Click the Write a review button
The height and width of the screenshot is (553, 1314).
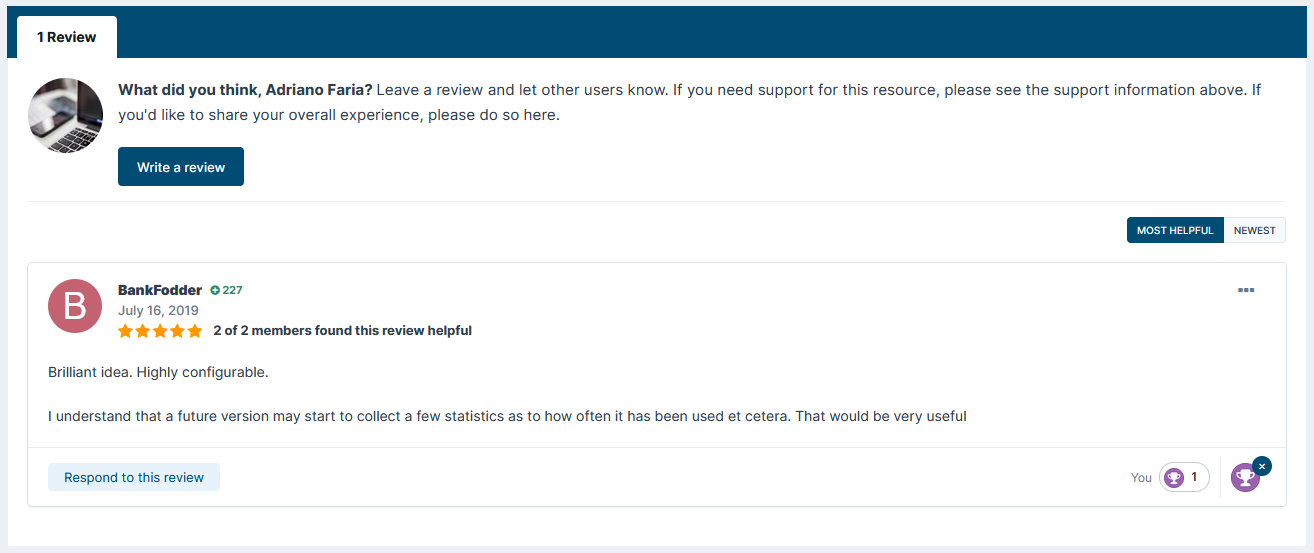(181, 167)
